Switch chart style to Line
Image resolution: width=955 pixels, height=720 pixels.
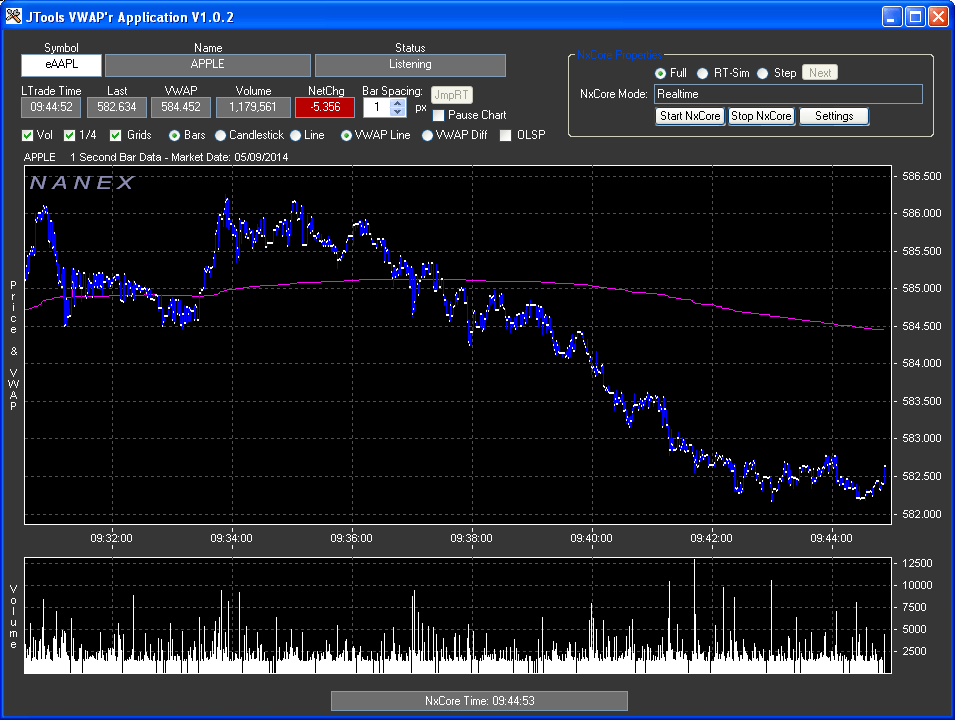295,135
